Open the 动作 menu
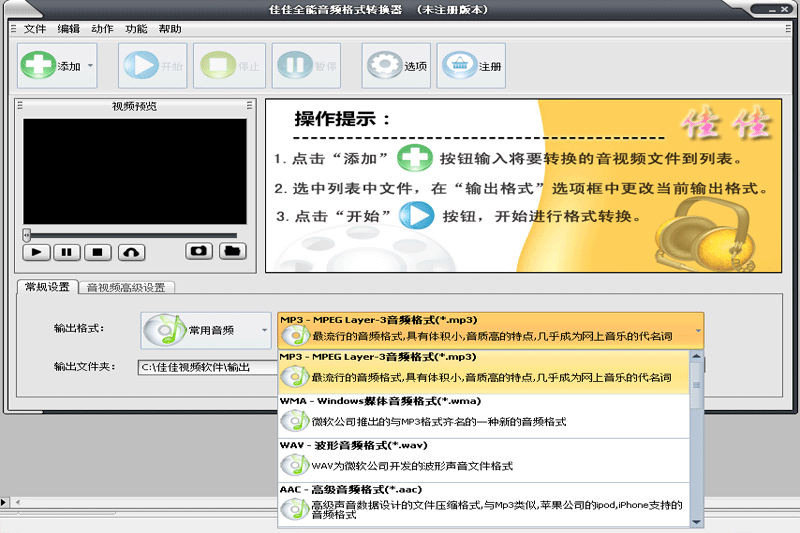The image size is (800, 533). [102, 29]
